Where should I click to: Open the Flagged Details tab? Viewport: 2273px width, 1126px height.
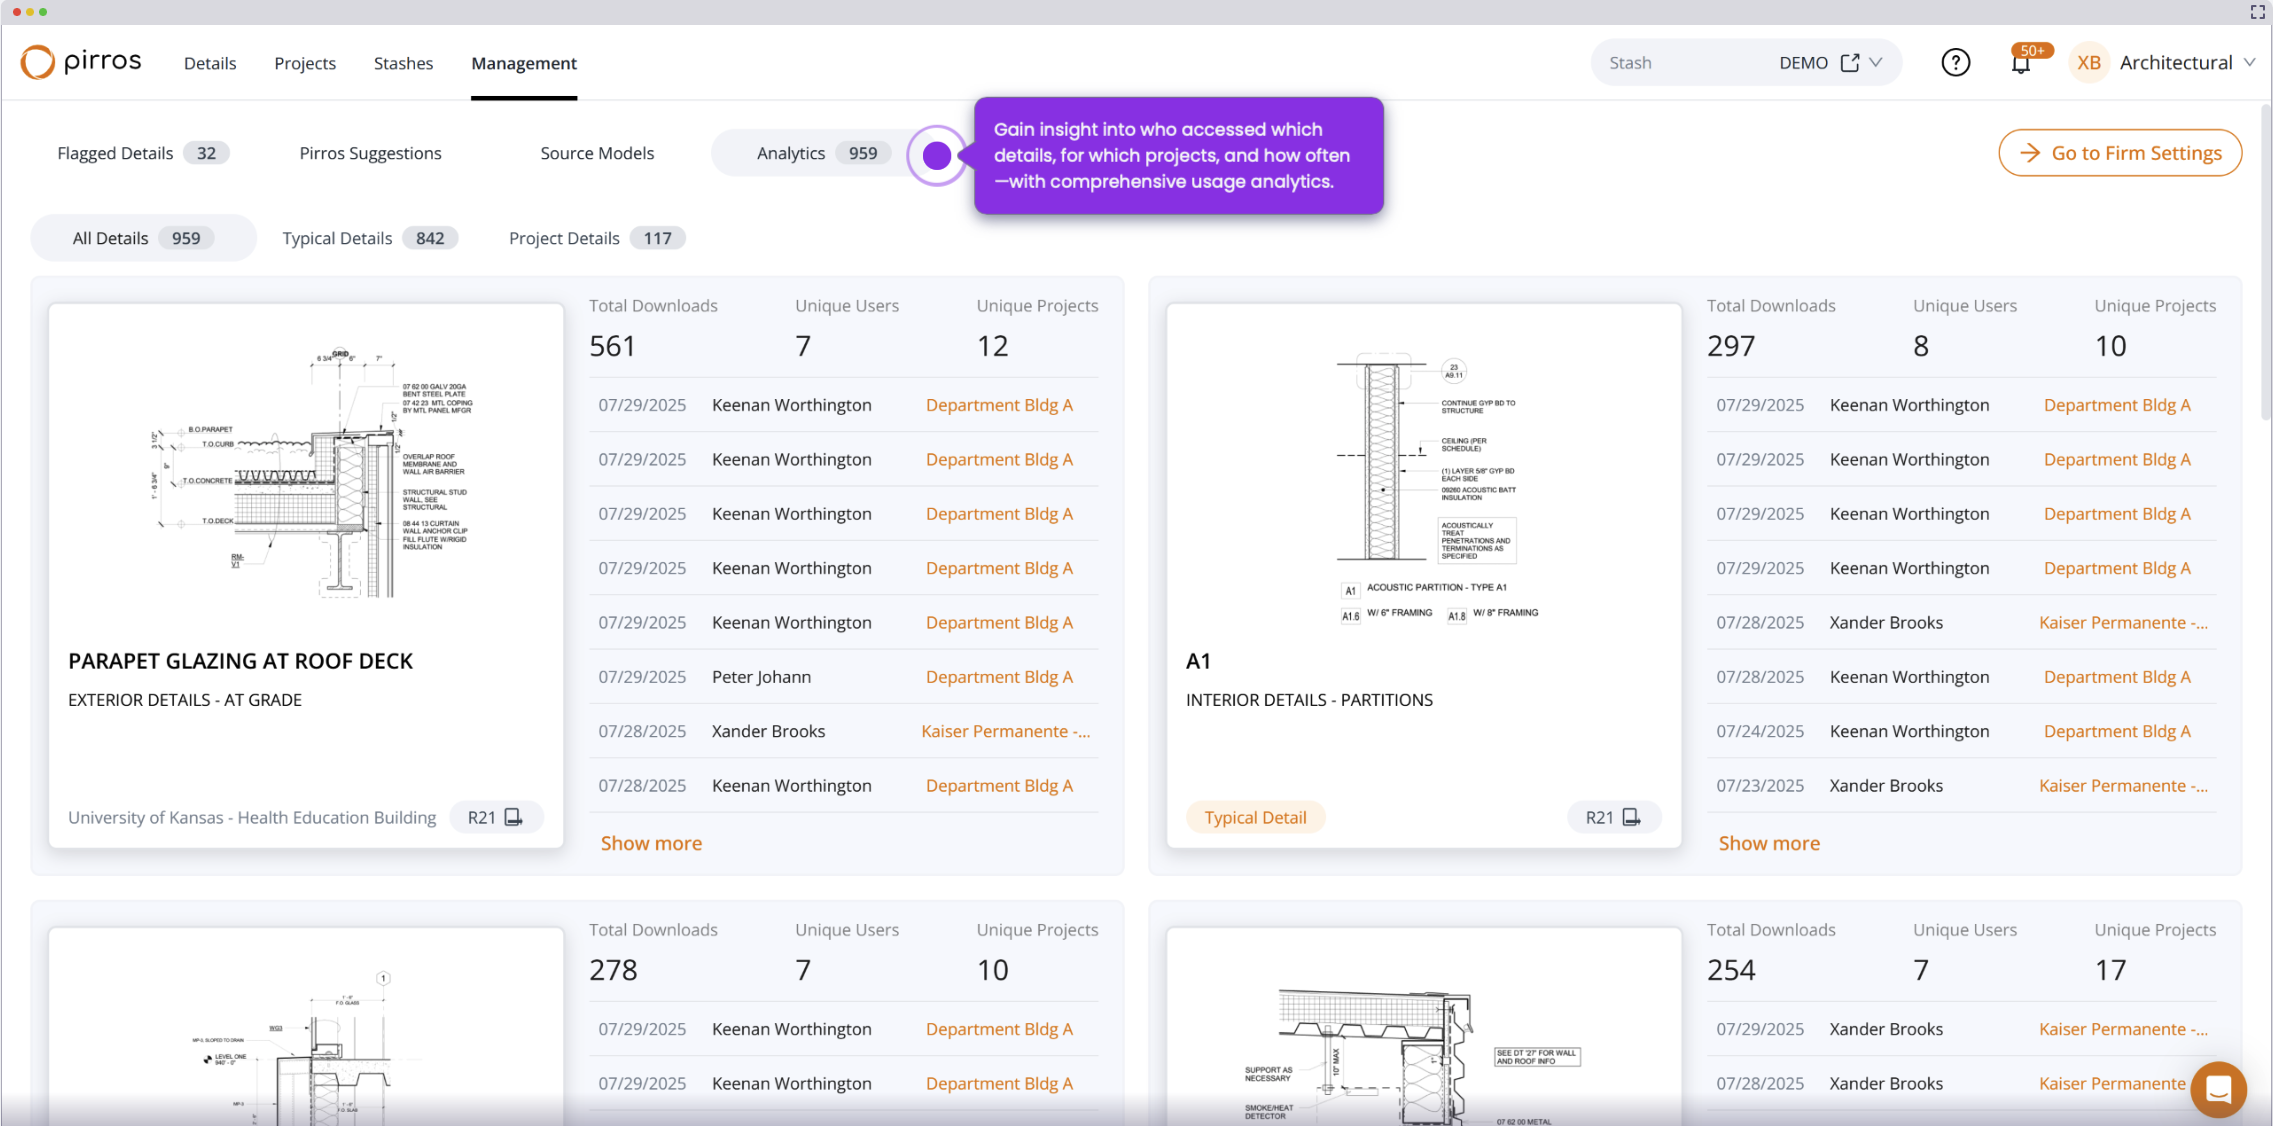[142, 153]
